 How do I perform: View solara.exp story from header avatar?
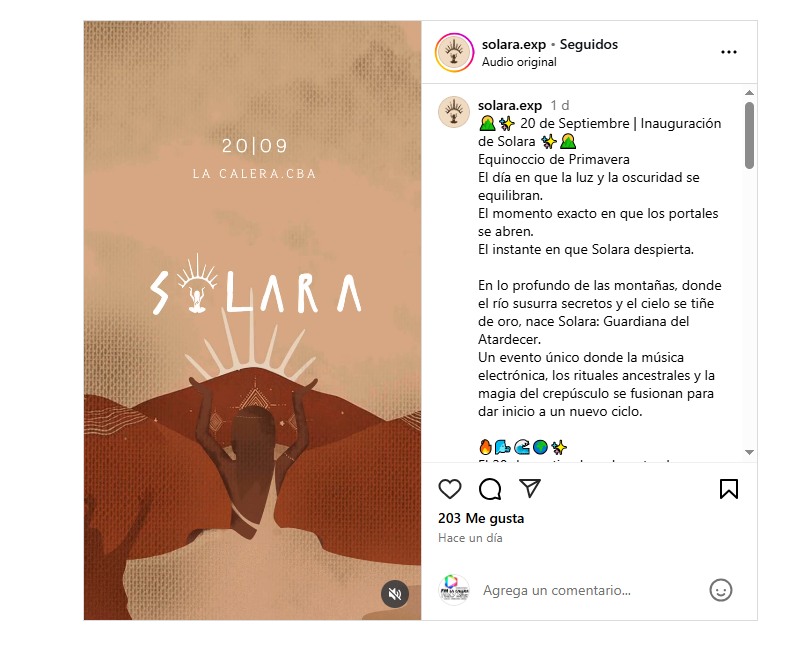pyautogui.click(x=454, y=52)
